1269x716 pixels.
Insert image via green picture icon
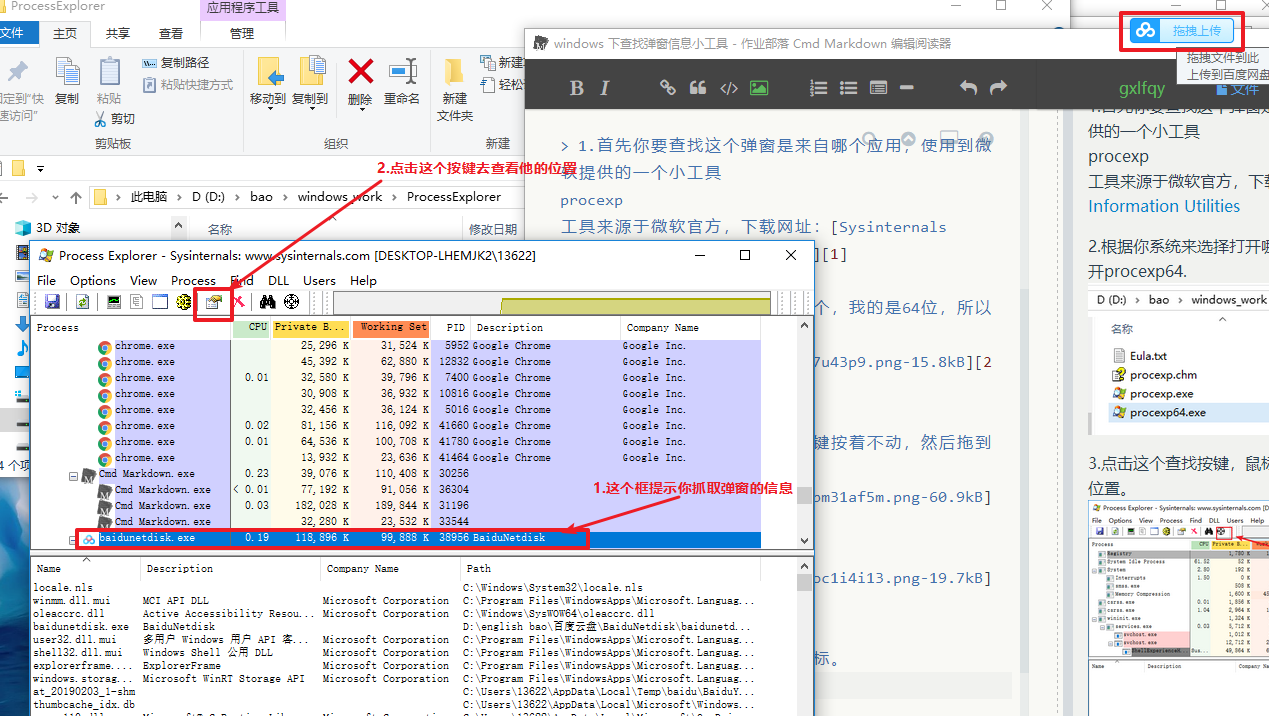pos(759,88)
